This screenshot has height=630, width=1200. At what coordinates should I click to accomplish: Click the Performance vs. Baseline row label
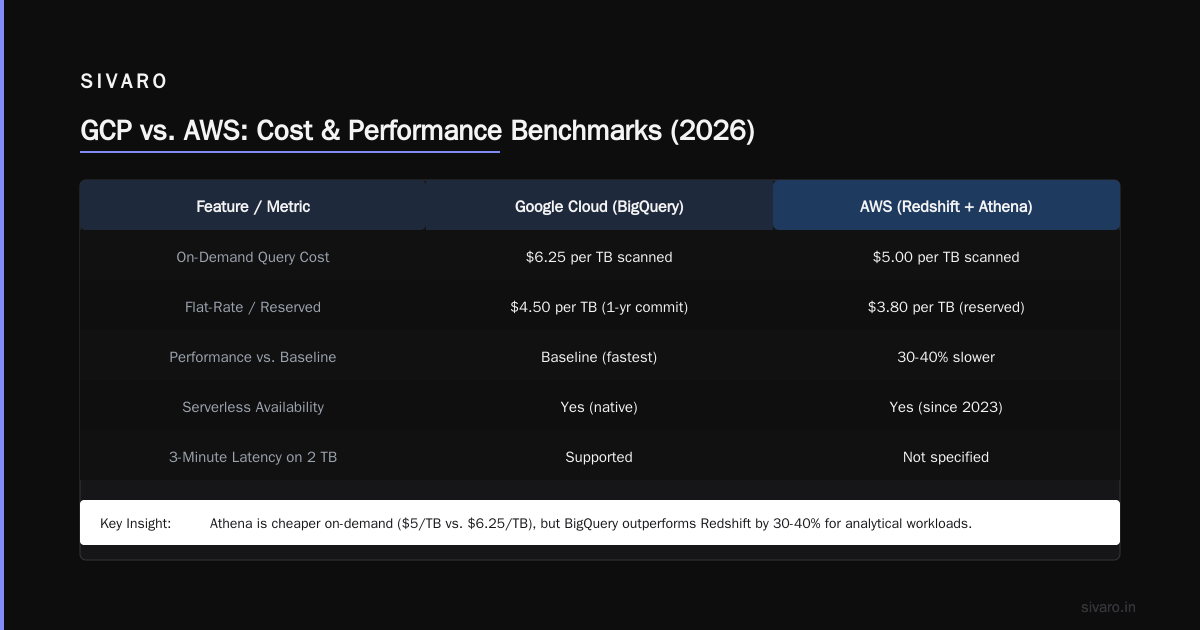253,357
